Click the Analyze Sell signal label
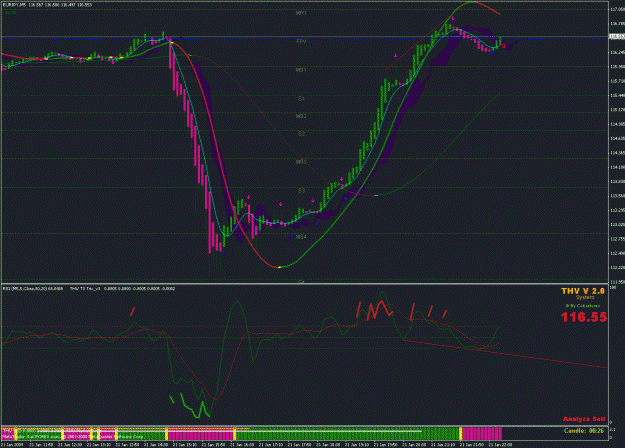Image resolution: width=625 pixels, height=448 pixels. tap(584, 419)
